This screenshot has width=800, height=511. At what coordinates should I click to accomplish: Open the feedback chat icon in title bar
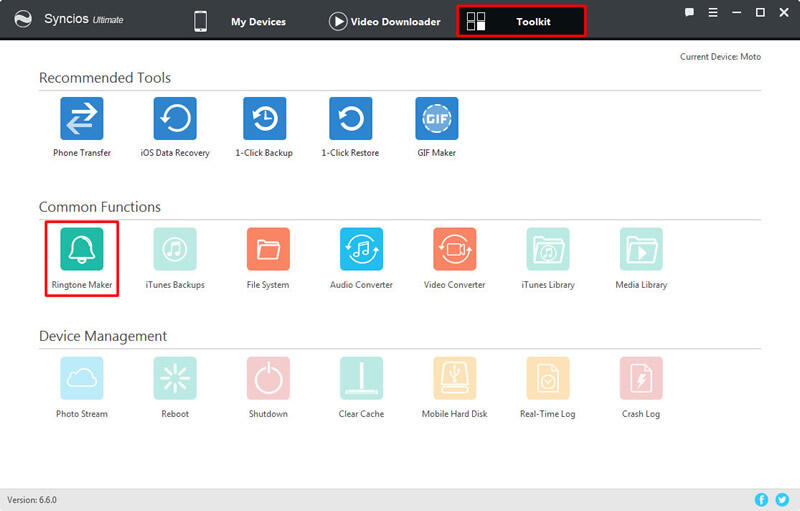click(x=689, y=12)
